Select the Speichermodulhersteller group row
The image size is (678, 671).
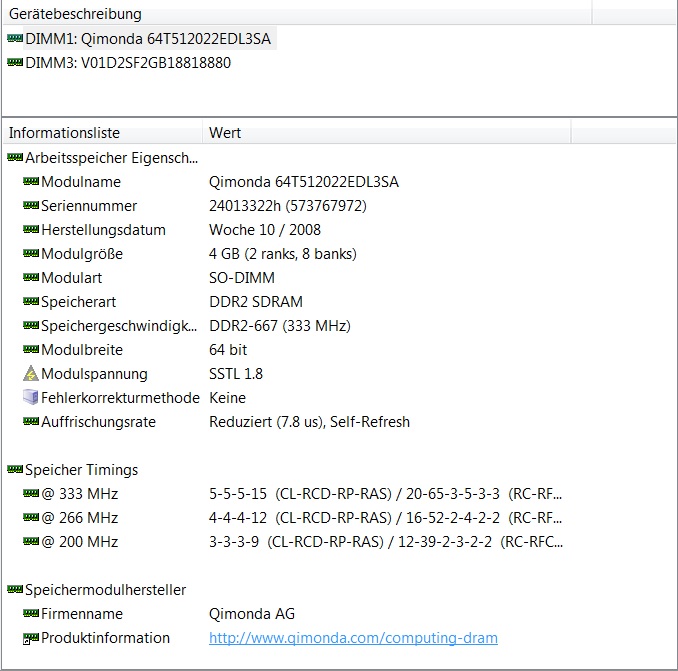click(x=106, y=589)
